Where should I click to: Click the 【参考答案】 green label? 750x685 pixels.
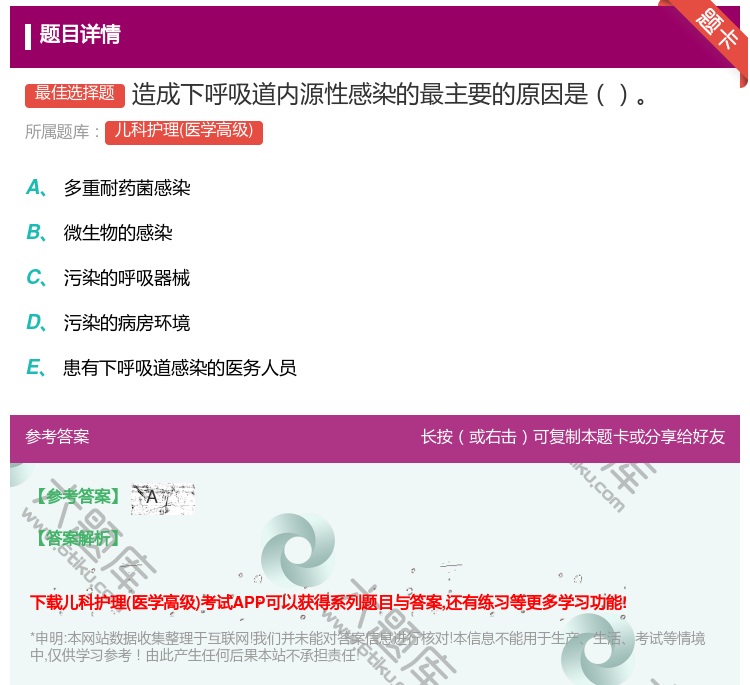click(78, 497)
